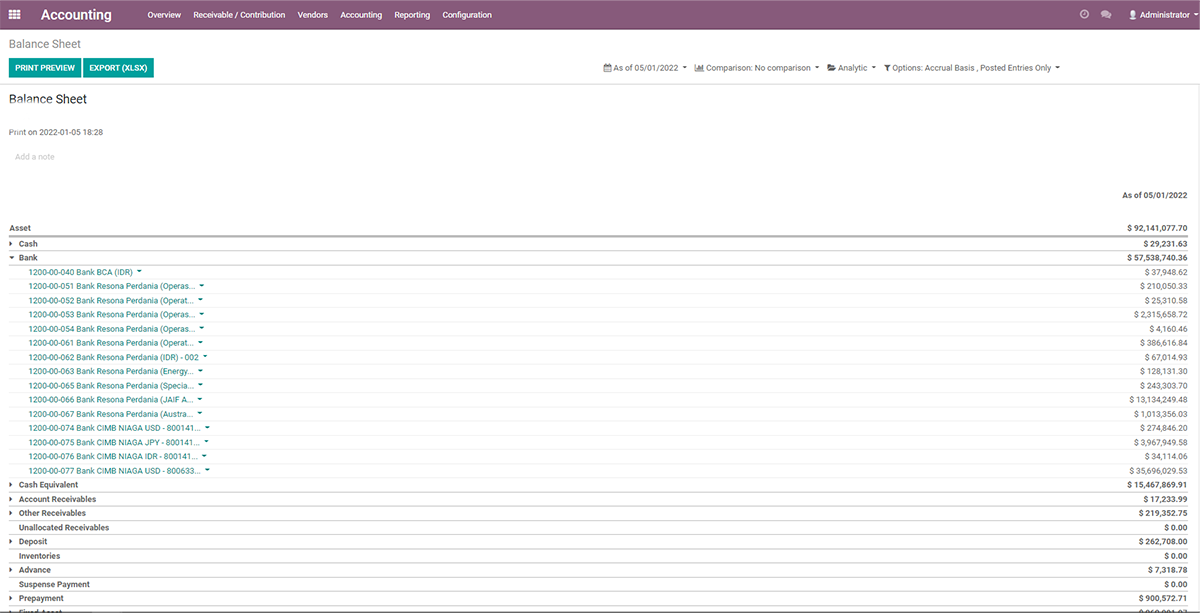Click the Print Preview button
This screenshot has width=1200, height=613.
[45, 68]
